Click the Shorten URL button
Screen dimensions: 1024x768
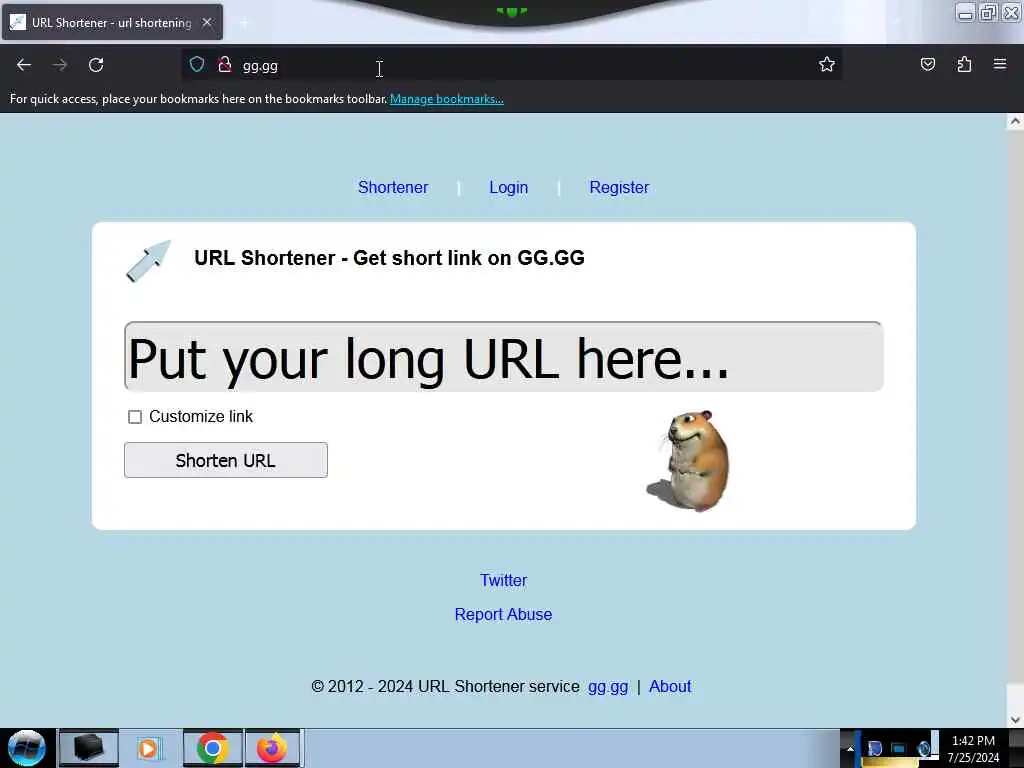coord(226,460)
